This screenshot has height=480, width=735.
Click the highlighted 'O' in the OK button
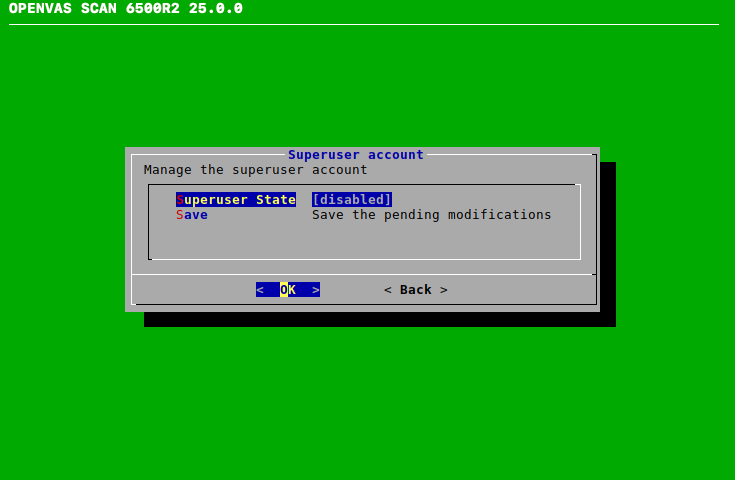[x=284, y=290]
